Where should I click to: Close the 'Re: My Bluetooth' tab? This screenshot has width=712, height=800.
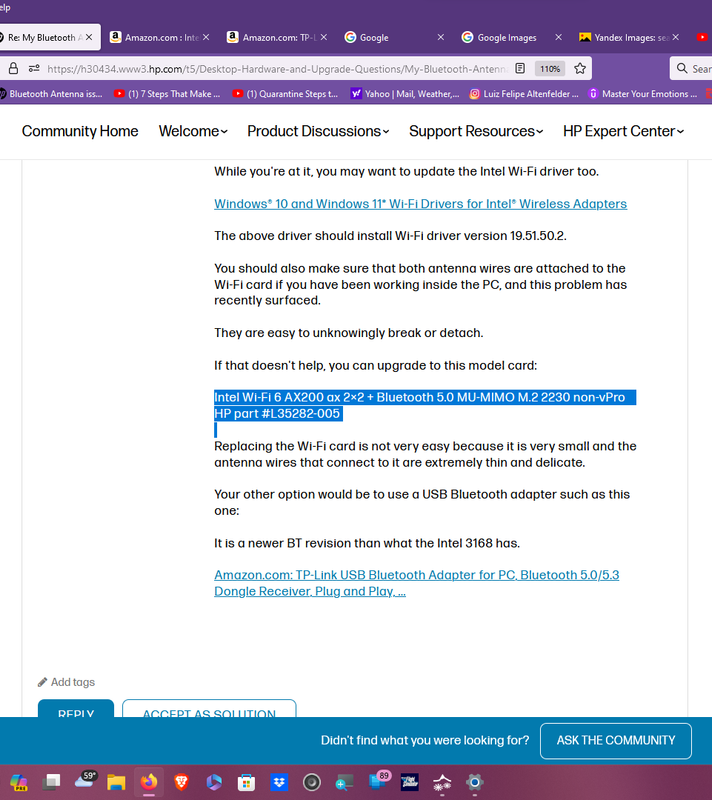pyautogui.click(x=89, y=37)
